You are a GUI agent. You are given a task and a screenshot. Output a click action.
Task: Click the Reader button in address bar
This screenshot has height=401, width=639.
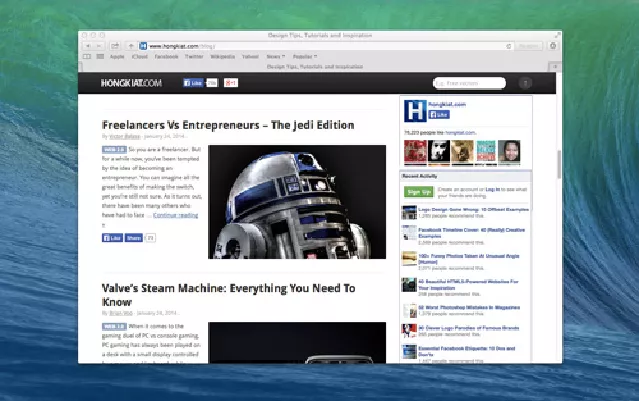pyautogui.click(x=530, y=45)
